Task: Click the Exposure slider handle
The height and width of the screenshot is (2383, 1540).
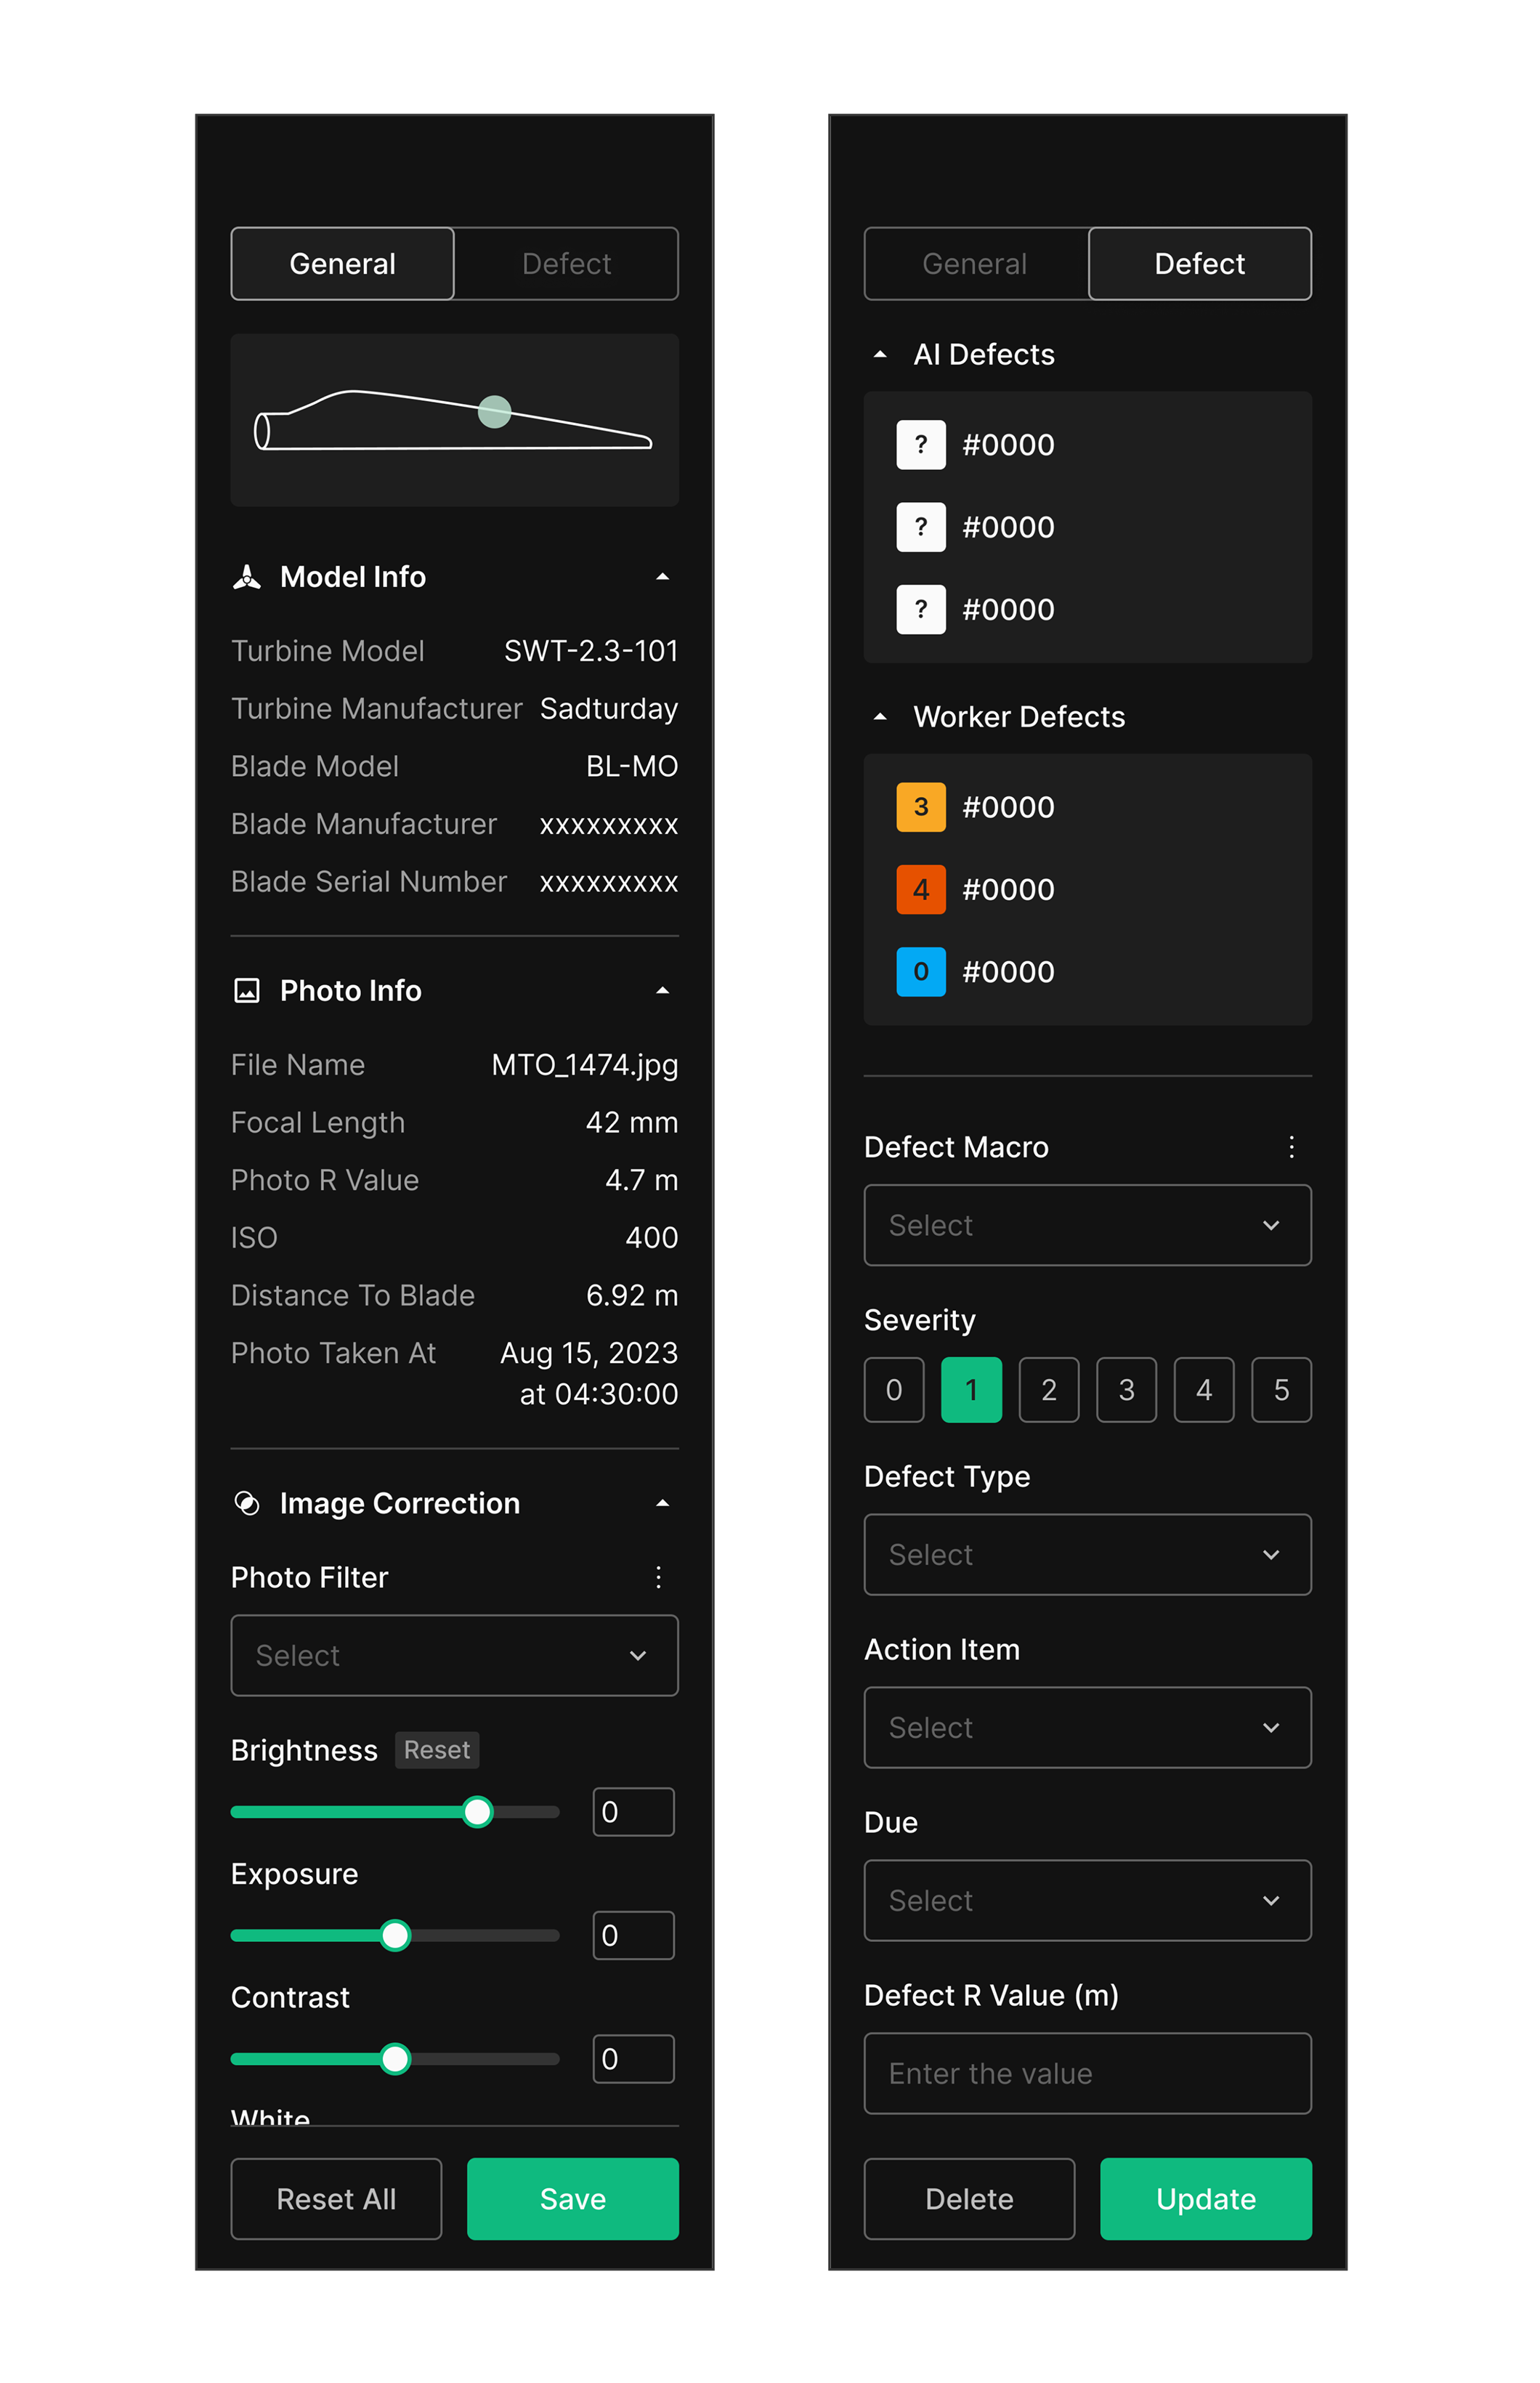Action: pos(395,1935)
